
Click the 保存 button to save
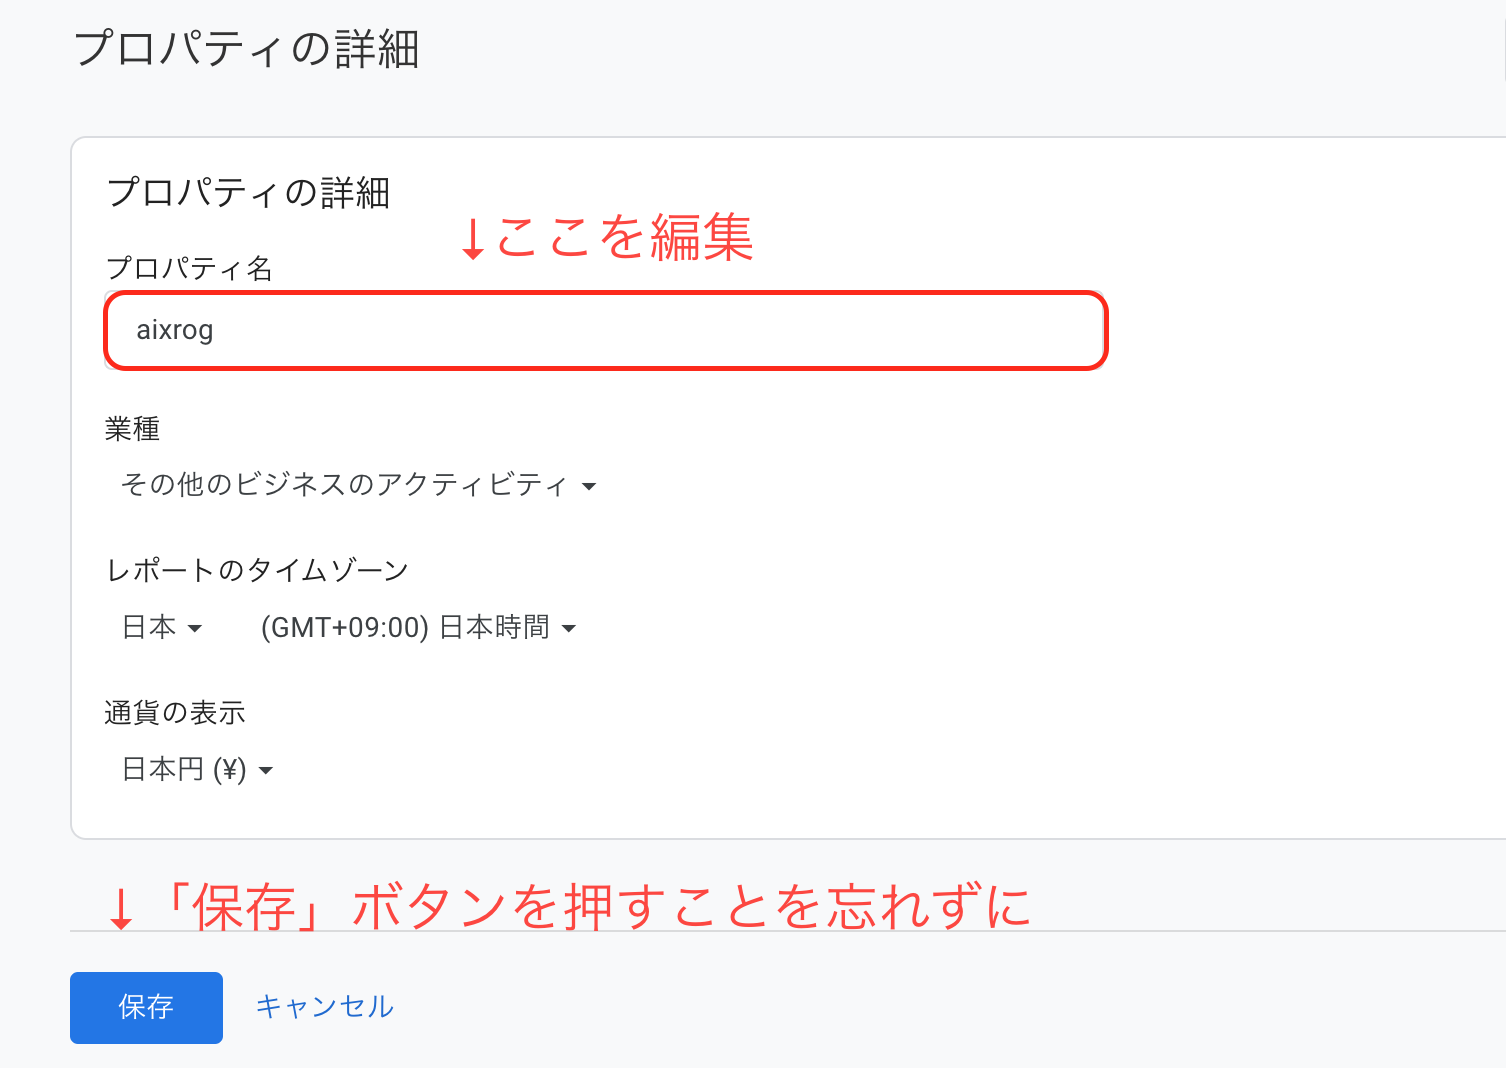(x=146, y=1007)
